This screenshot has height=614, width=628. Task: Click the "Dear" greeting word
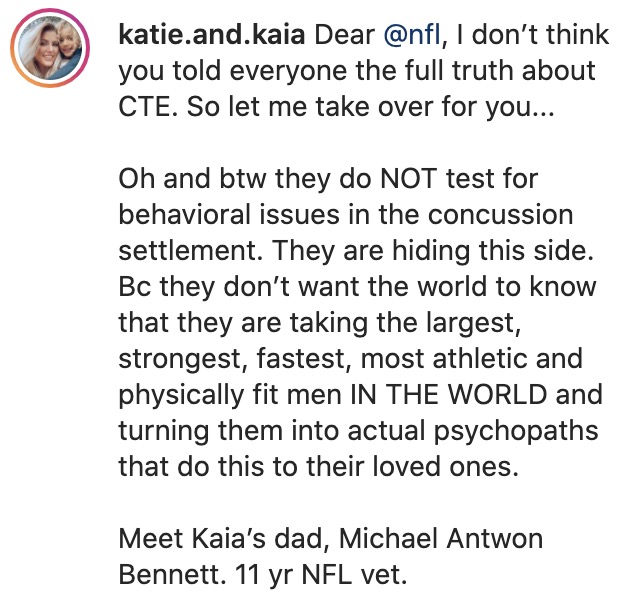pyautogui.click(x=345, y=37)
